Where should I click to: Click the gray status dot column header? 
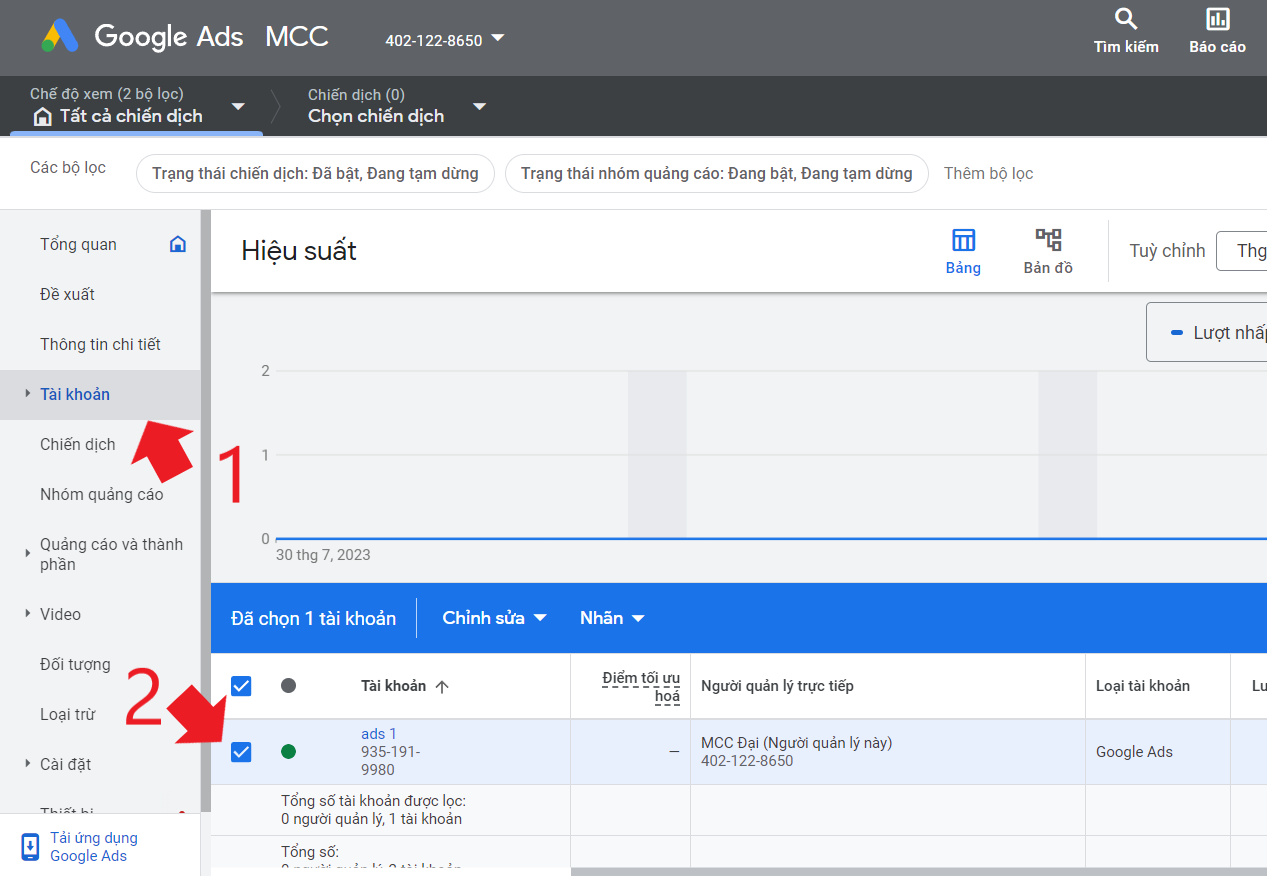point(289,686)
